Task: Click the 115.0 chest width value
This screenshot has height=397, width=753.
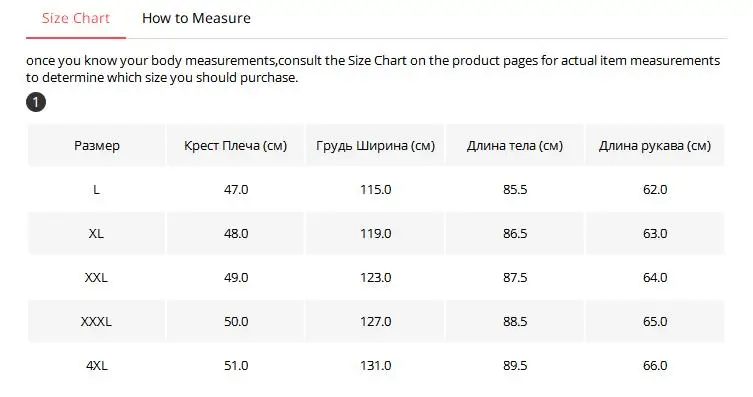Action: tap(376, 190)
